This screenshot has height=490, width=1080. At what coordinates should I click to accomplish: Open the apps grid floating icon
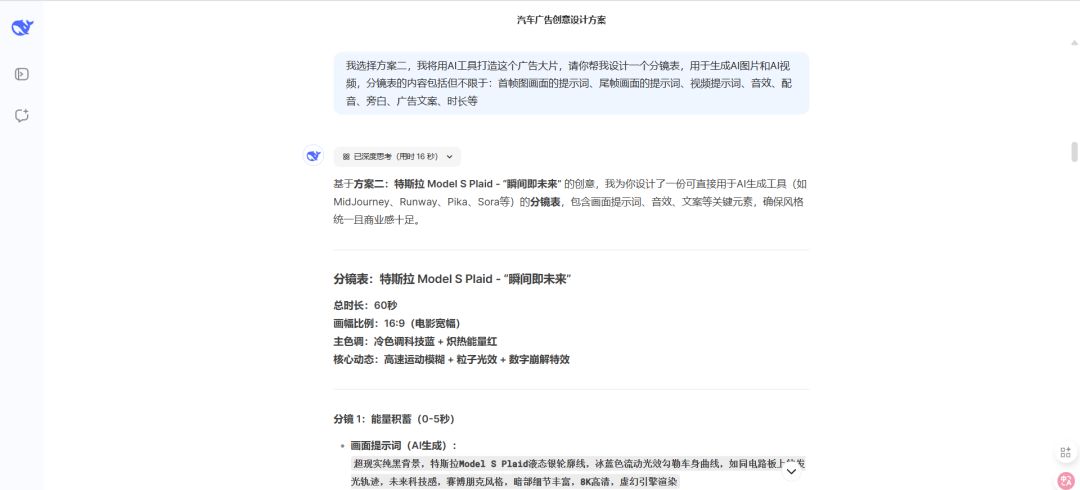(x=1066, y=452)
